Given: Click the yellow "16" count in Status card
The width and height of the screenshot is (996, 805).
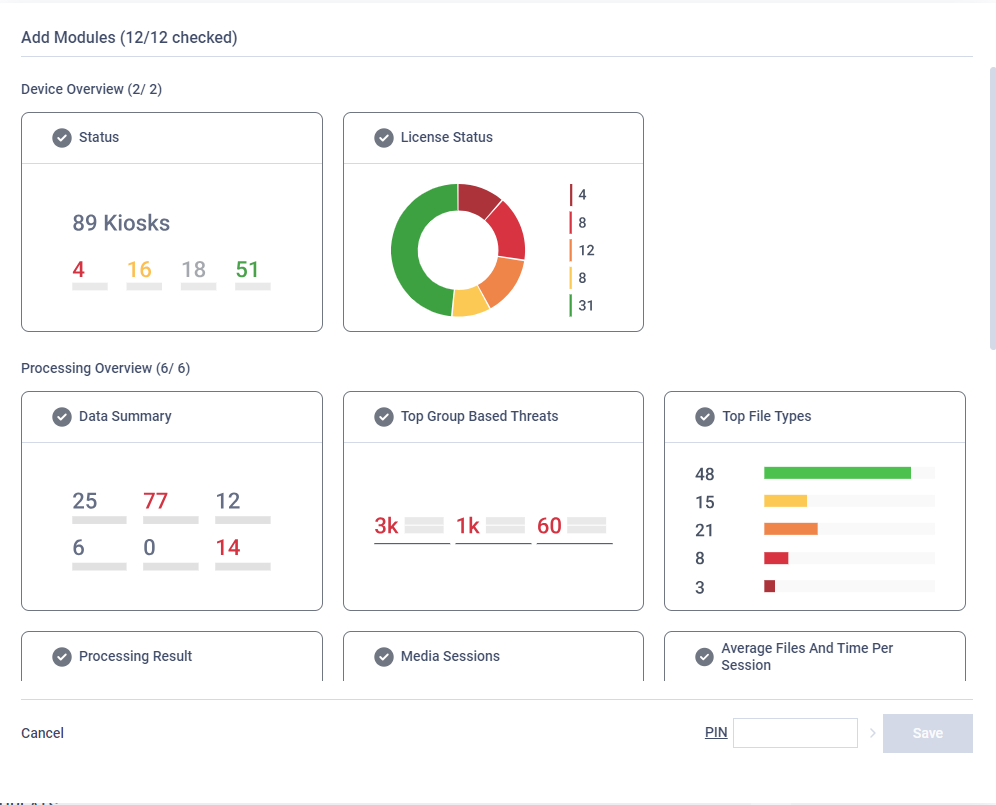Looking at the screenshot, I should tap(139, 269).
